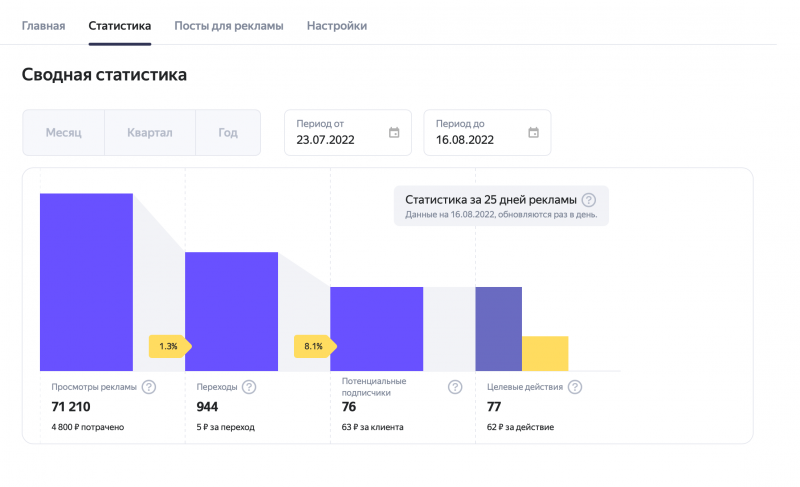Click the 1.3% conversion badge
Image resolution: width=800 pixels, height=487 pixels.
[168, 346]
